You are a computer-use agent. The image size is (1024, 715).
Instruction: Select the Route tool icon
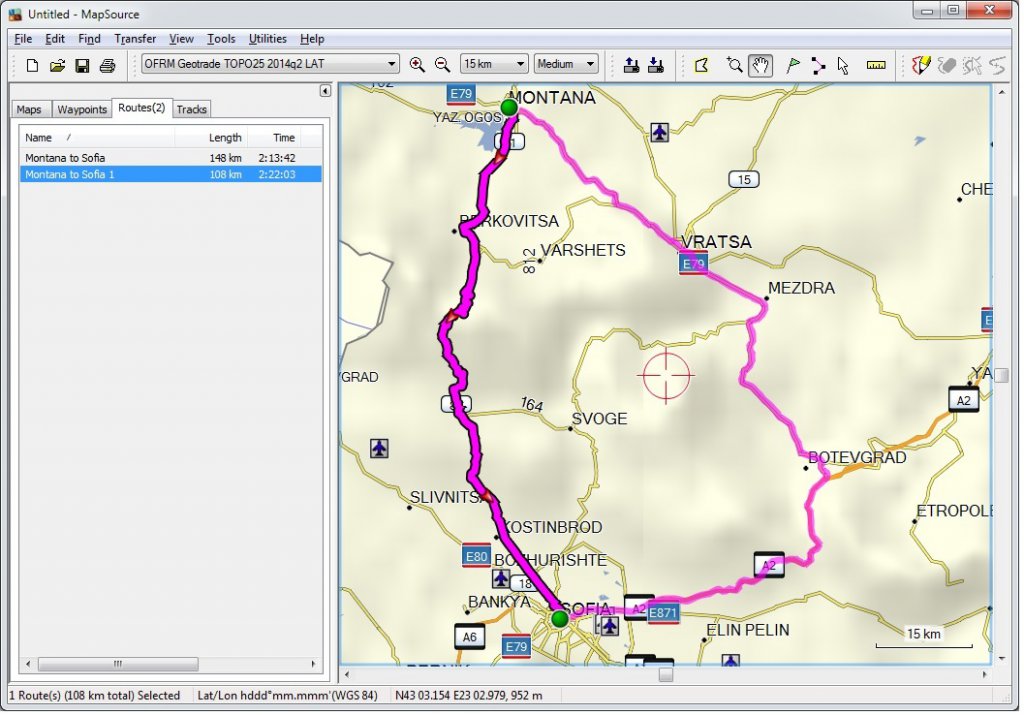click(818, 65)
